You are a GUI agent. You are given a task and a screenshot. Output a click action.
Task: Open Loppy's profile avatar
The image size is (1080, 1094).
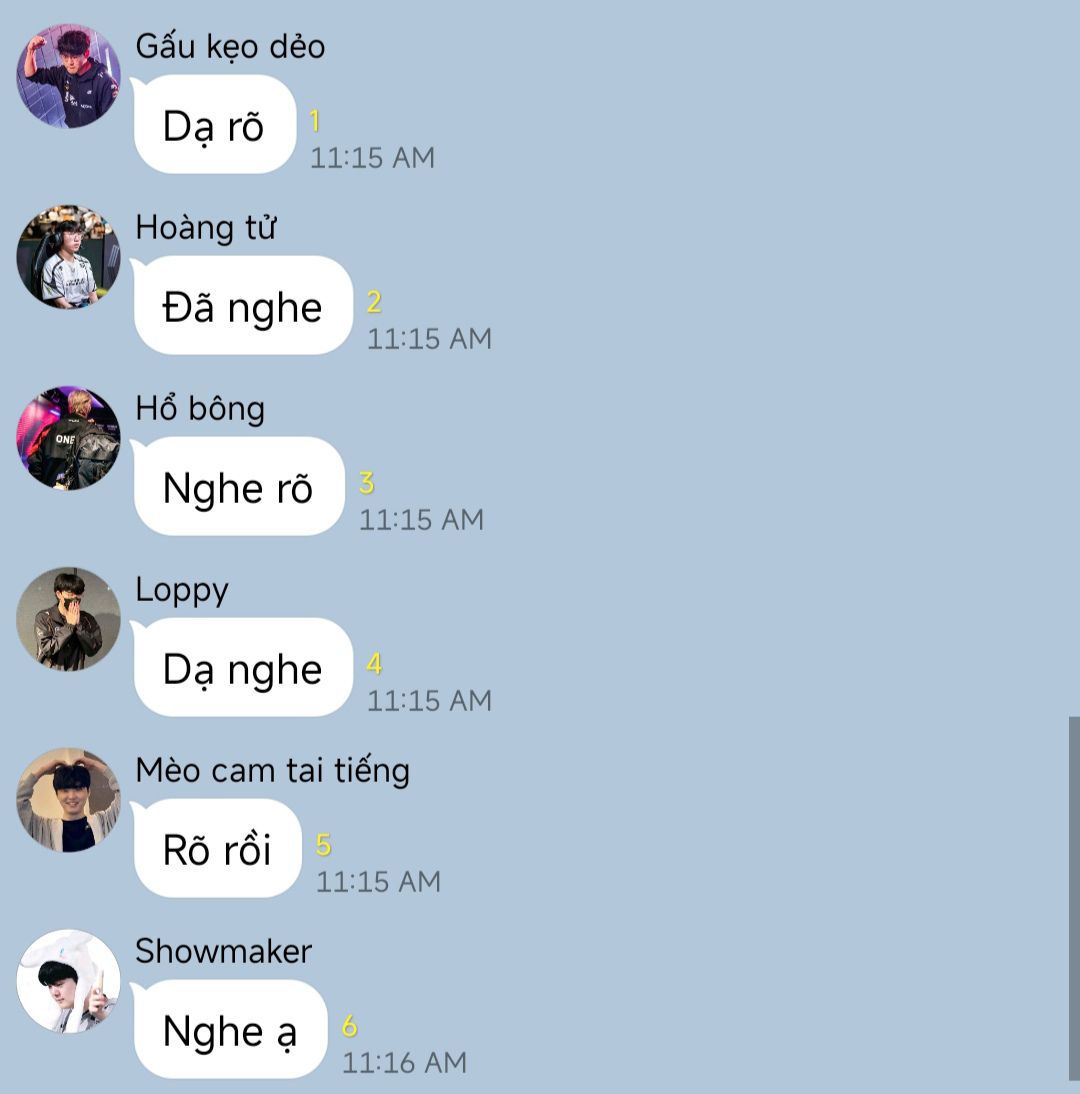[x=68, y=619]
